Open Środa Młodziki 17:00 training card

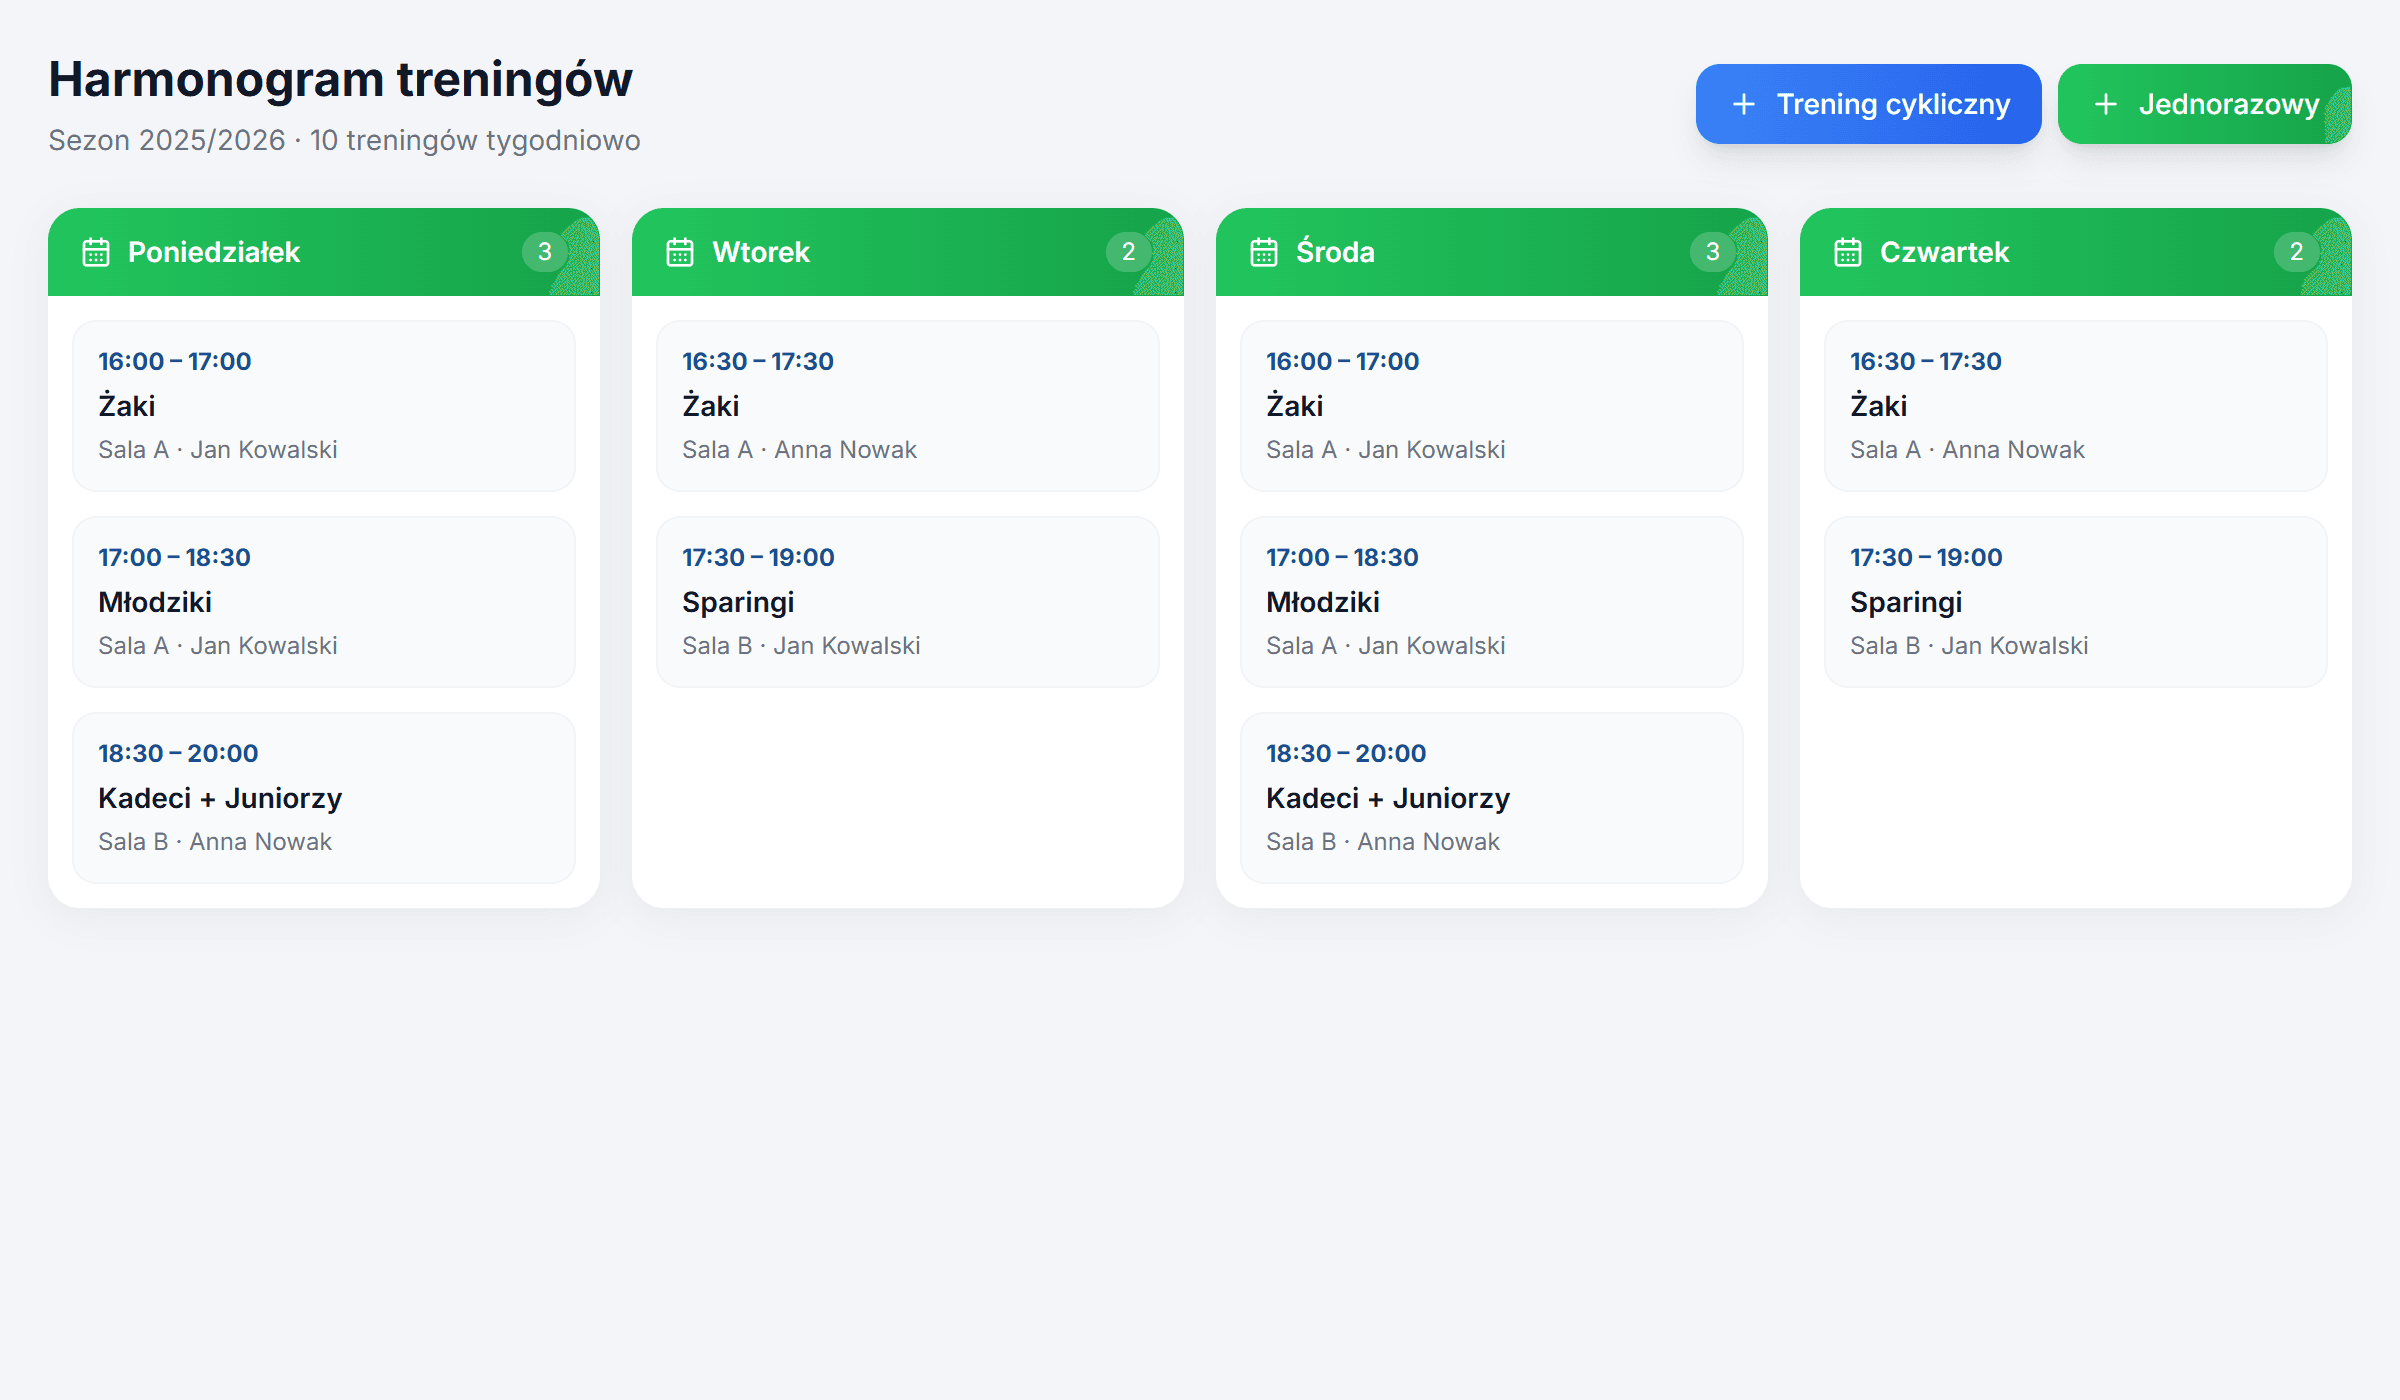1492,602
